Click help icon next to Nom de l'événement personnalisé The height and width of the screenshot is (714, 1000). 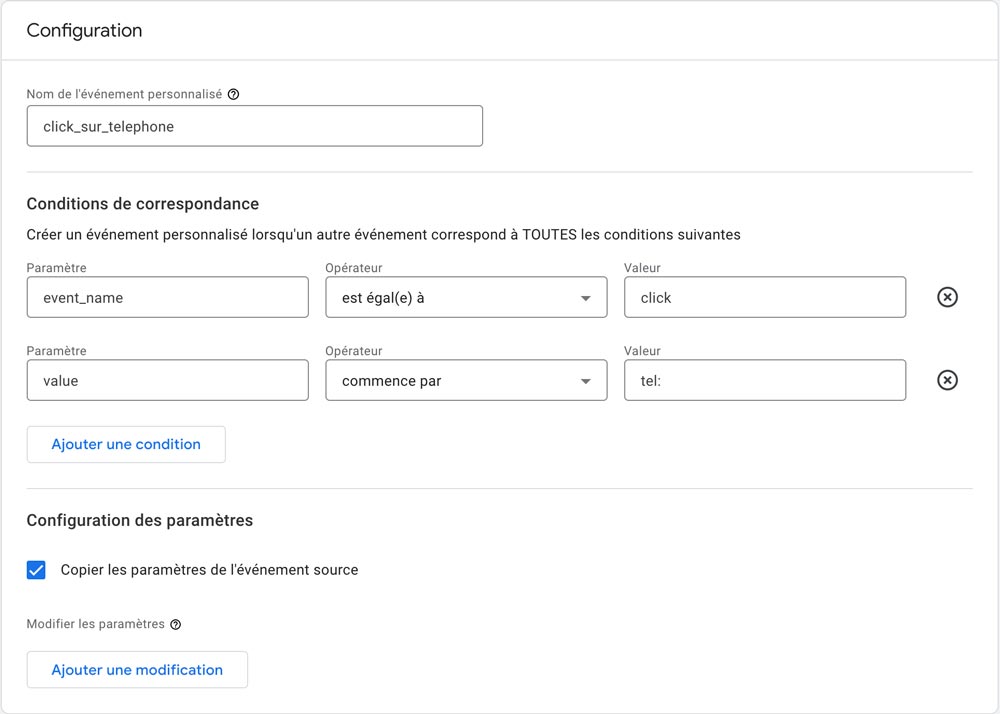click(233, 94)
